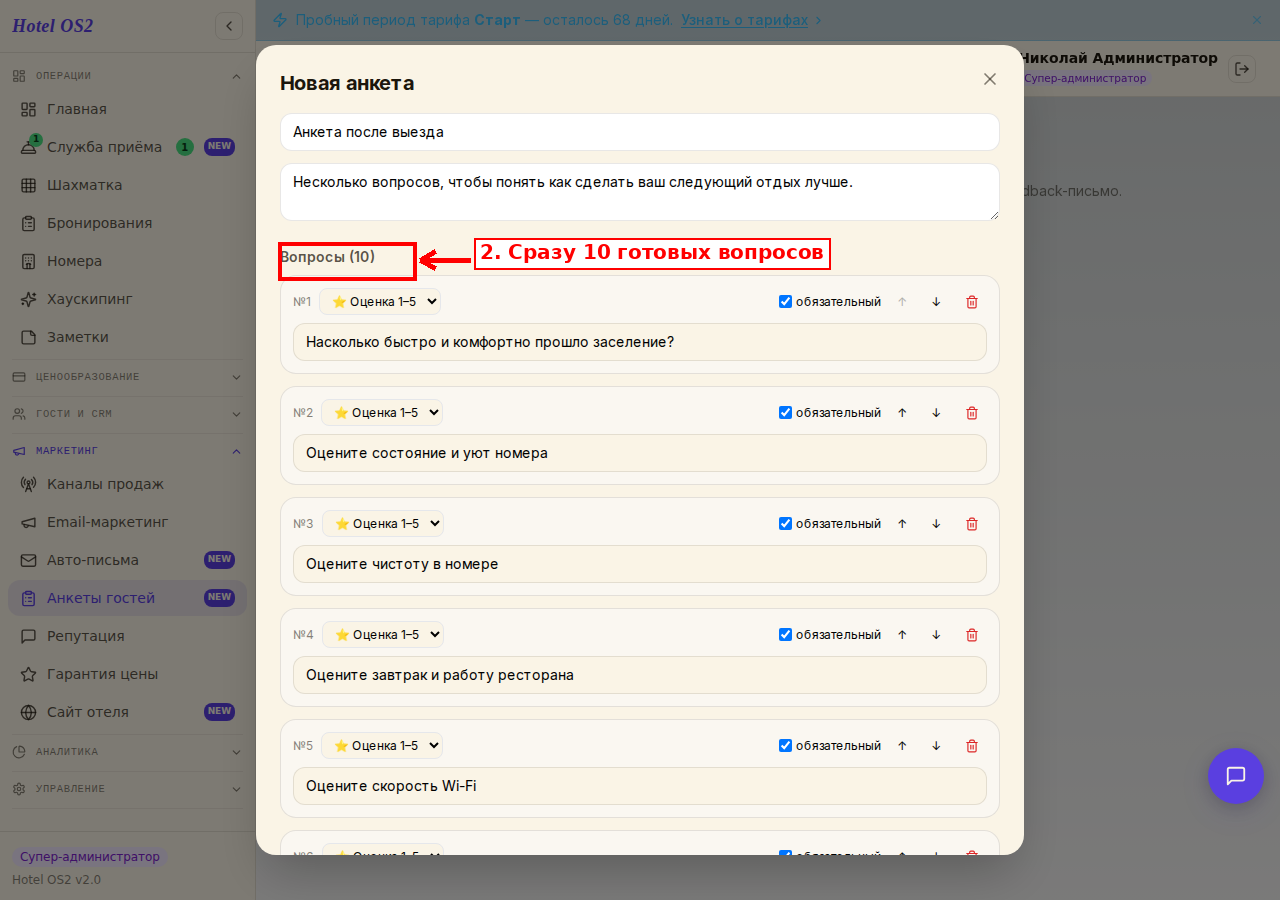Screen dimensions: 1280x900
Task: Open the Оценка 1–5 type dropdown for №2
Action: point(382,413)
